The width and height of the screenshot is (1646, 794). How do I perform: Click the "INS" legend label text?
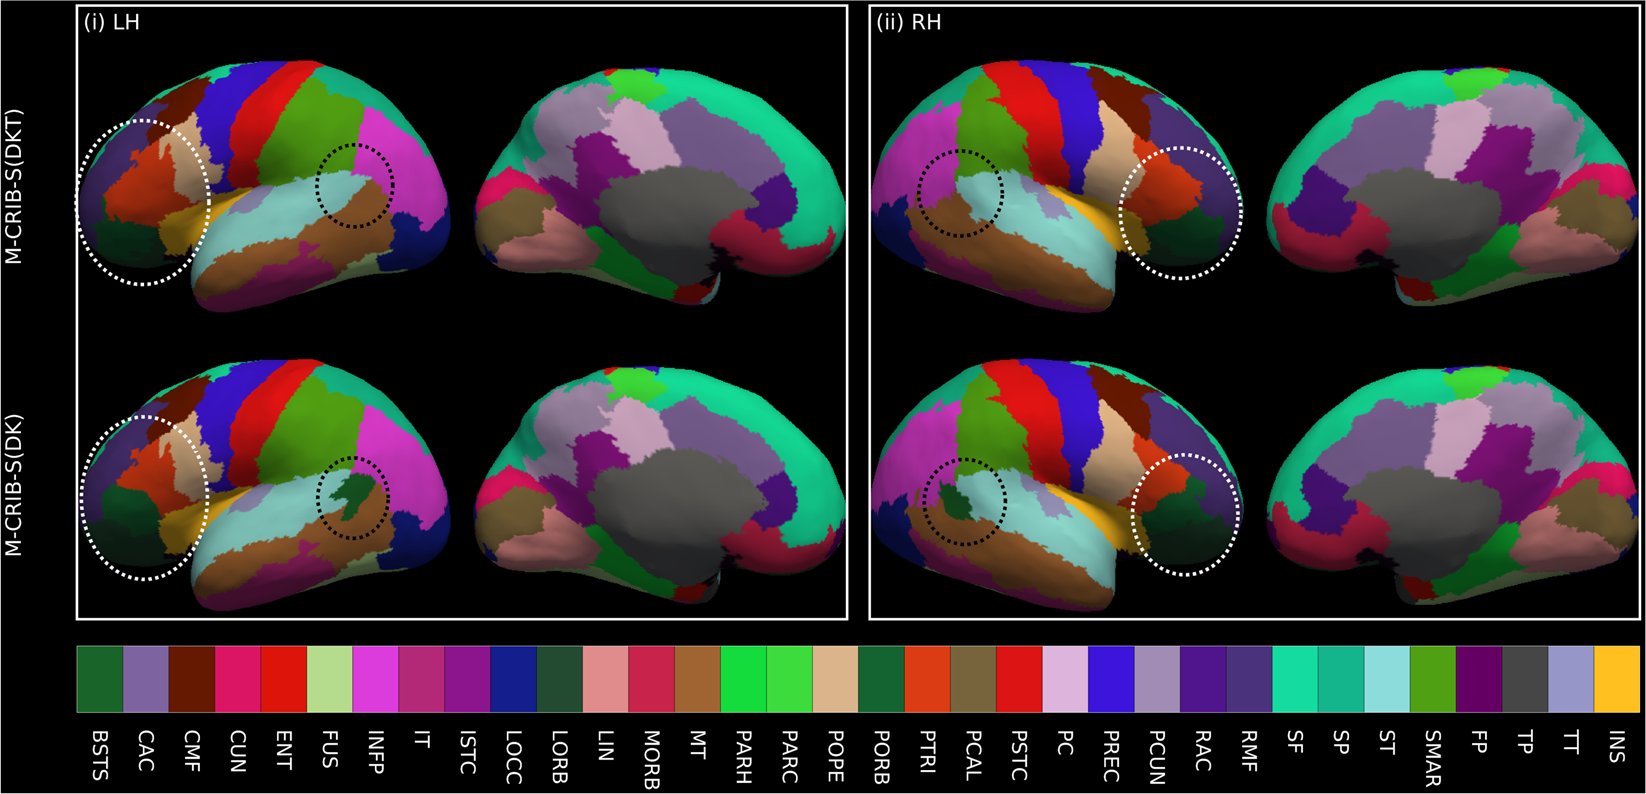(1618, 747)
